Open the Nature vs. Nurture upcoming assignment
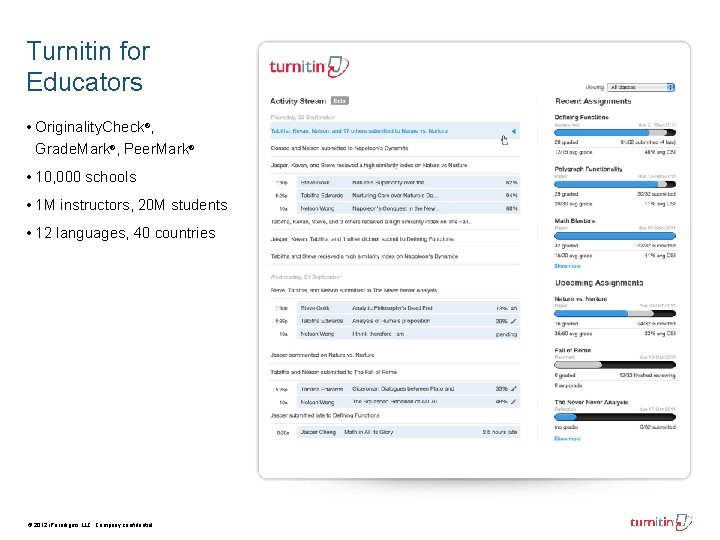Image resolution: width=720 pixels, height=540 pixels. tap(580, 299)
